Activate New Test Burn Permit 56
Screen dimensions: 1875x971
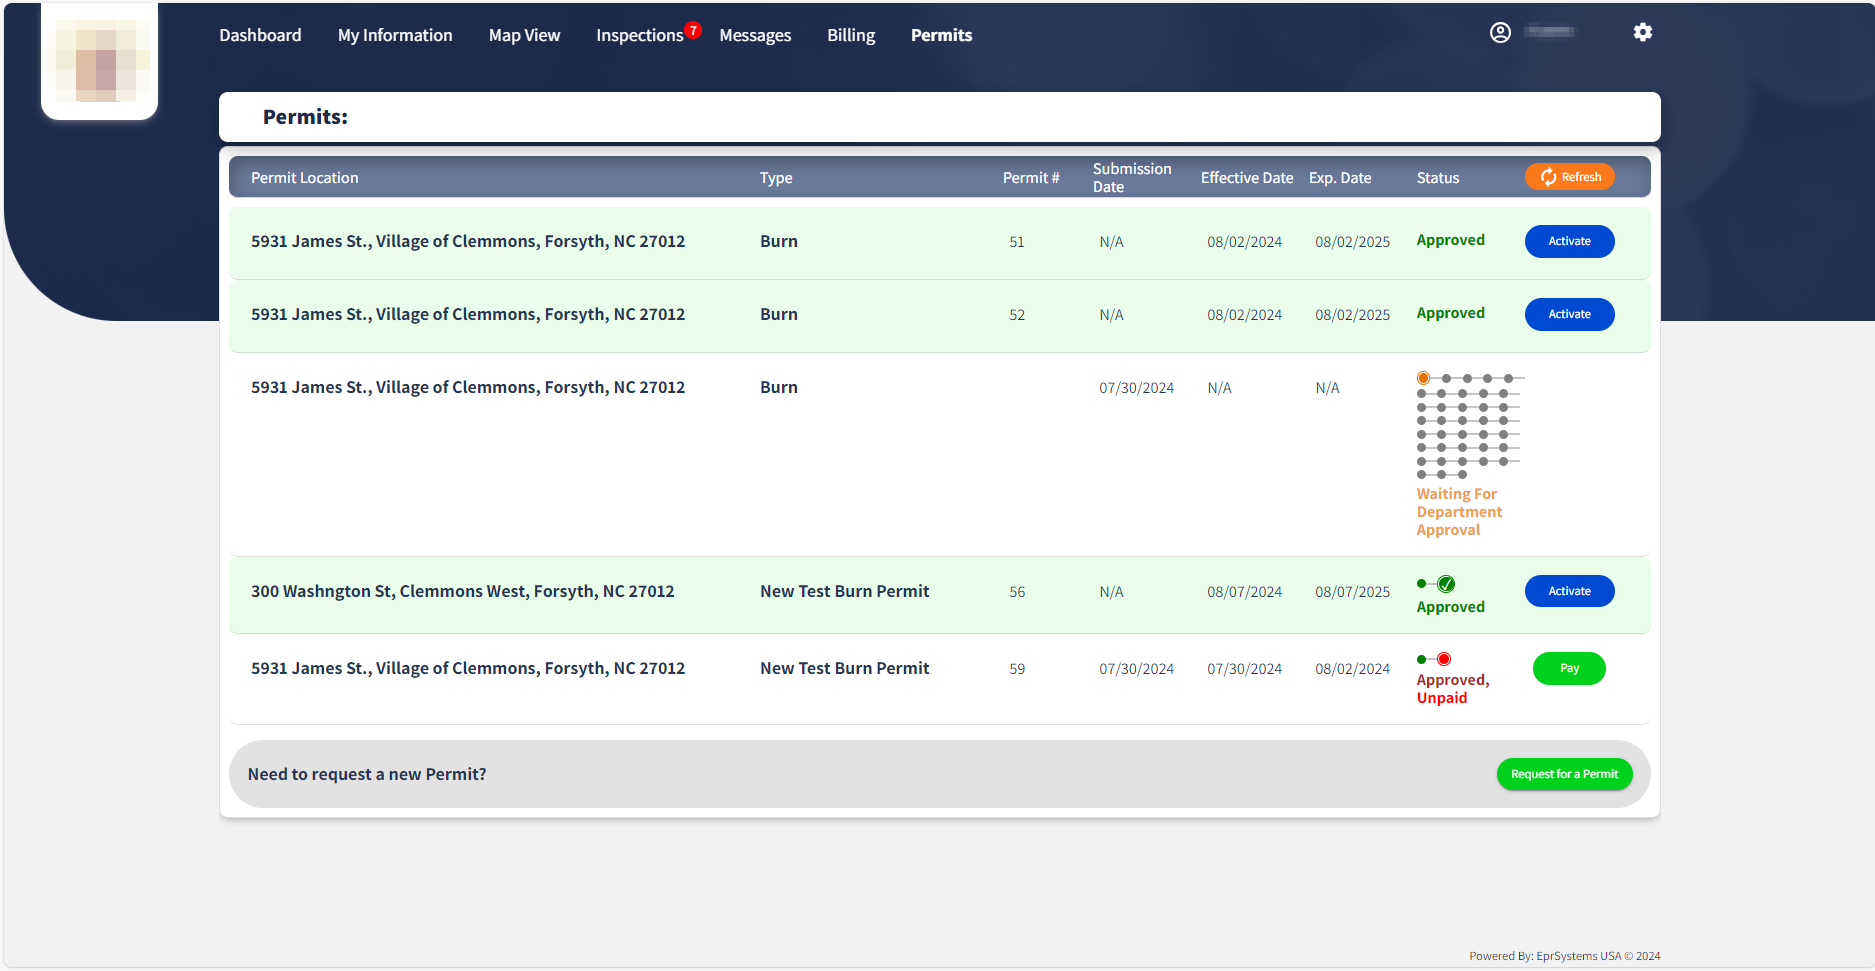coord(1569,591)
